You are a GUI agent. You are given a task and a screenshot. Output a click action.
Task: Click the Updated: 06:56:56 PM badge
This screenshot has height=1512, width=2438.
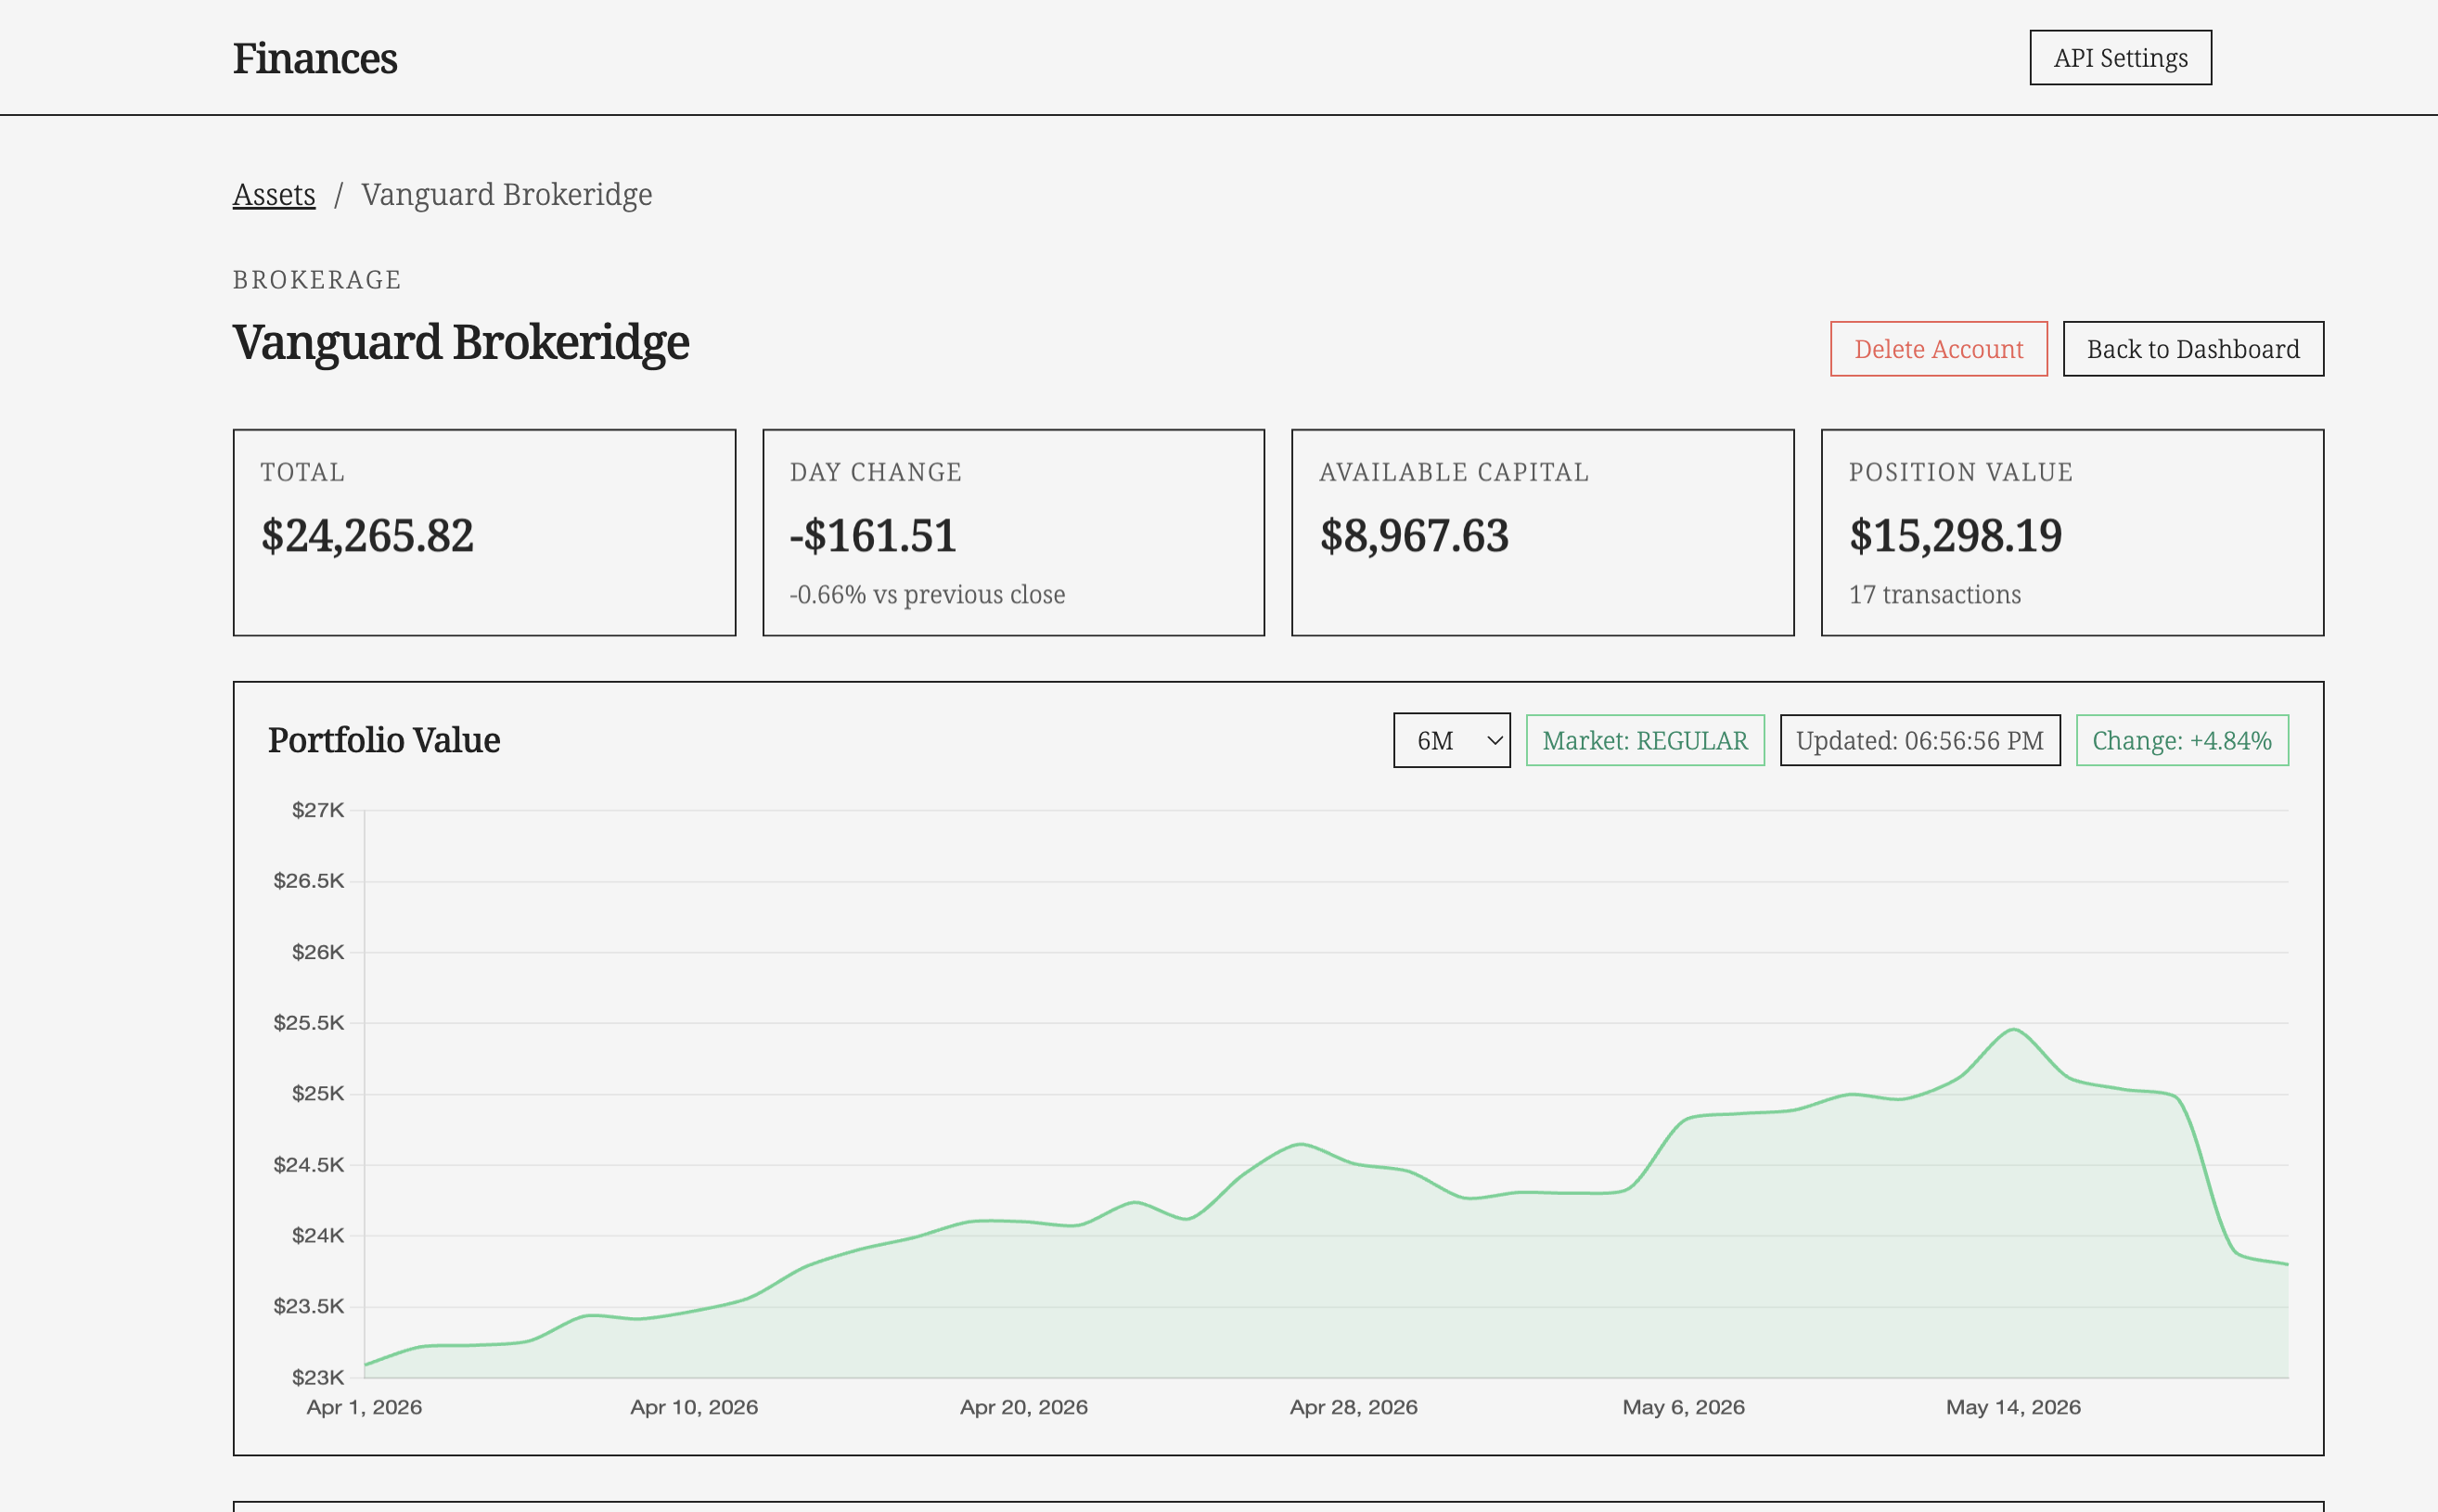tap(1920, 740)
